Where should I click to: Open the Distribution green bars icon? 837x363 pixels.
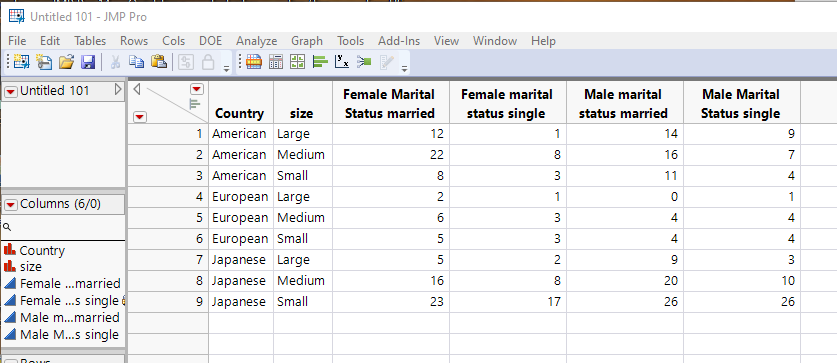pos(320,62)
